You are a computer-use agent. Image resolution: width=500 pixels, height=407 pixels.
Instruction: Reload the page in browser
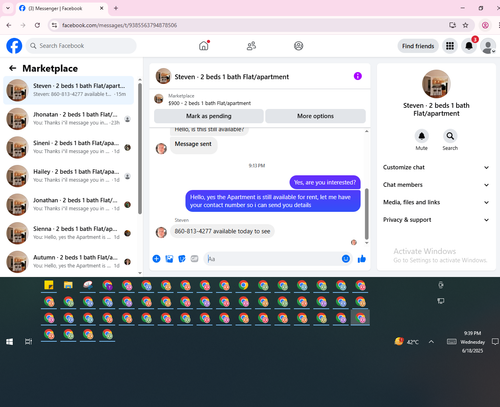click(x=37, y=25)
